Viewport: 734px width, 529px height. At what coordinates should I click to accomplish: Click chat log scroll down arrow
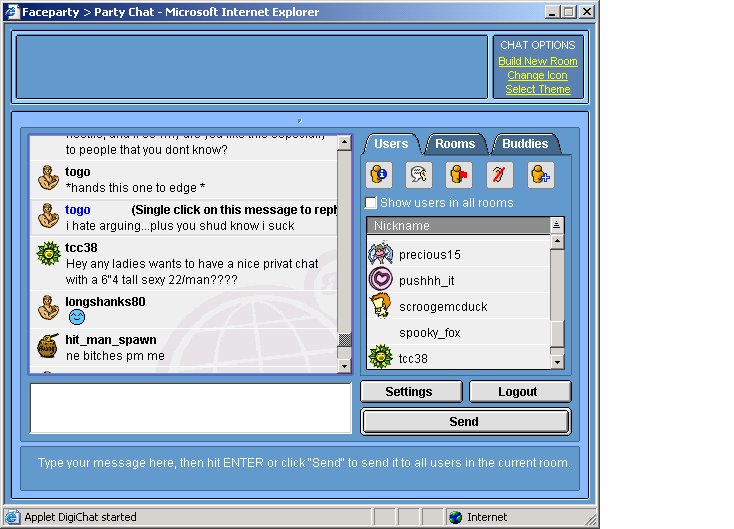point(345,366)
